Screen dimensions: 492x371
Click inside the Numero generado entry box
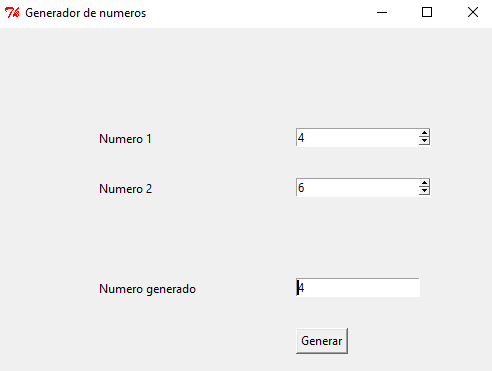click(358, 287)
